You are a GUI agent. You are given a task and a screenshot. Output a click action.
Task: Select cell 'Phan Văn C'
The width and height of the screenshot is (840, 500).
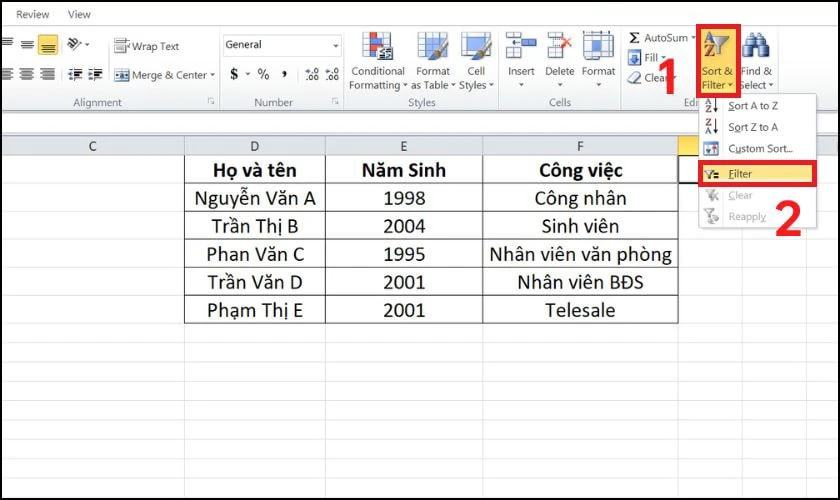coord(254,254)
